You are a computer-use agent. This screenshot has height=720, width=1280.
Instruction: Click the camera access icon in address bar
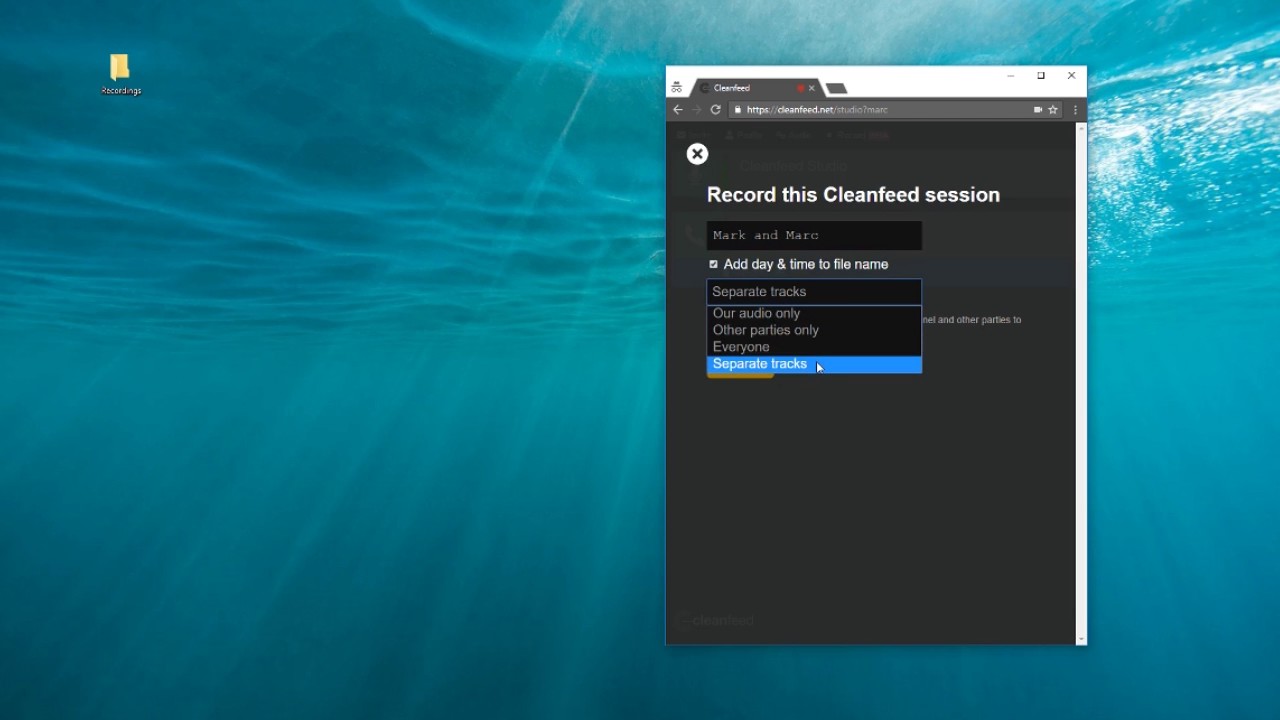[1038, 110]
